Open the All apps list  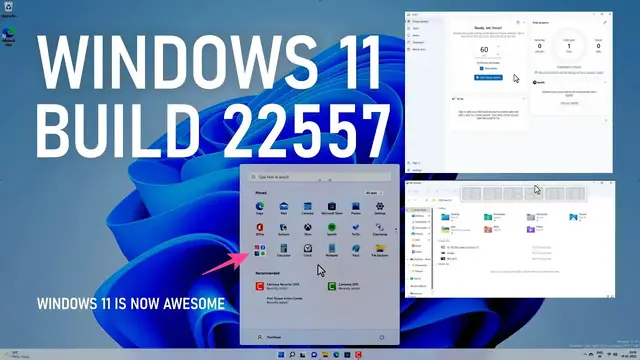[373, 193]
